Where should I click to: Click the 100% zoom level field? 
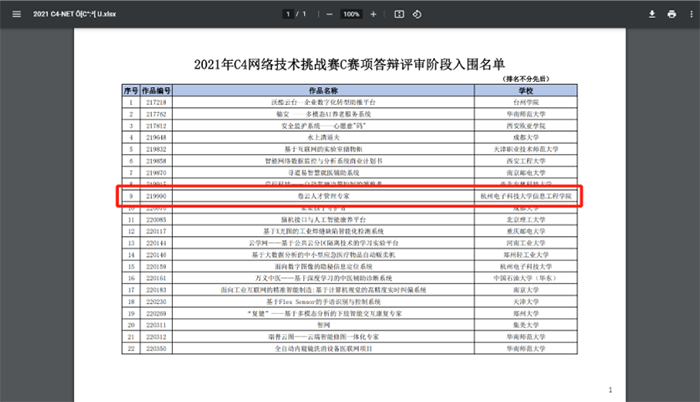coord(351,14)
